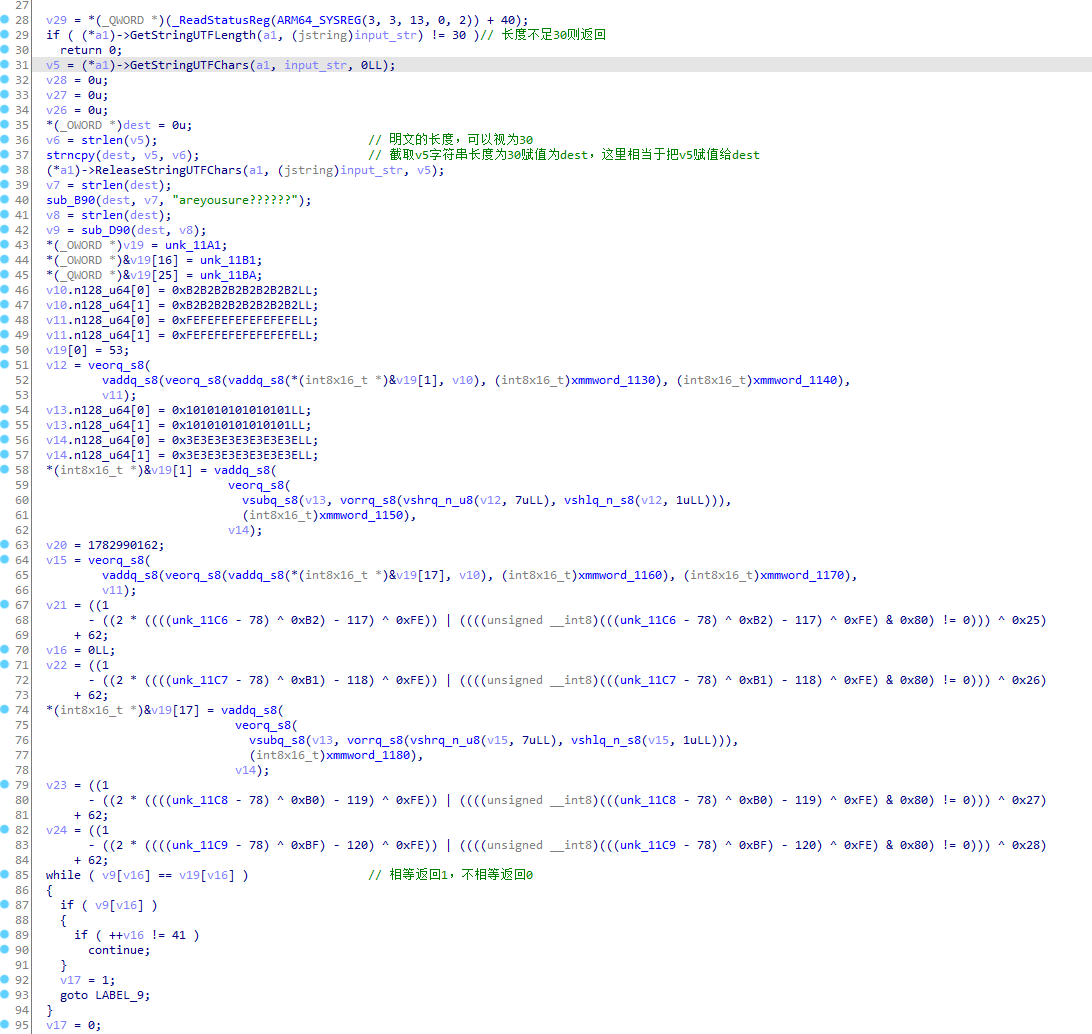Click the gutter dot beside line 40
Image resolution: width=1092 pixels, height=1034 pixels.
tap(5, 200)
